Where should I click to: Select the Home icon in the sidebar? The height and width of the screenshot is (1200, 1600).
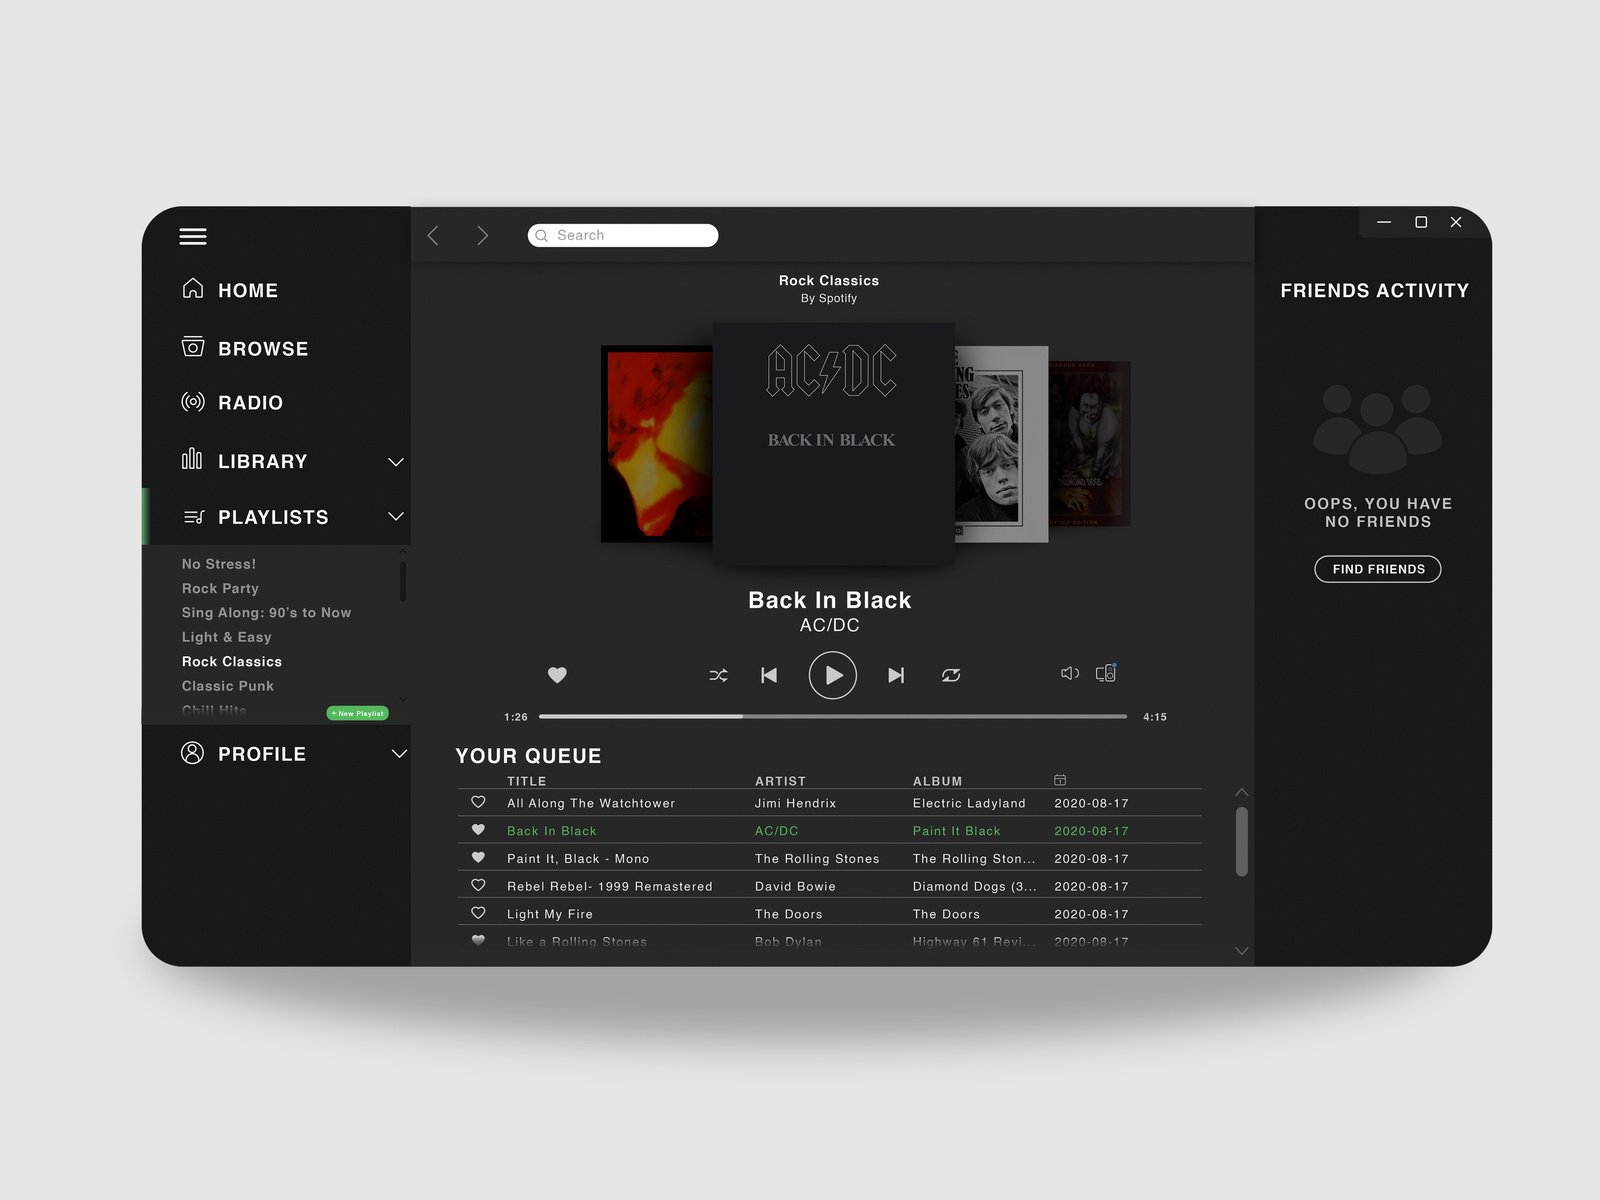(x=193, y=289)
